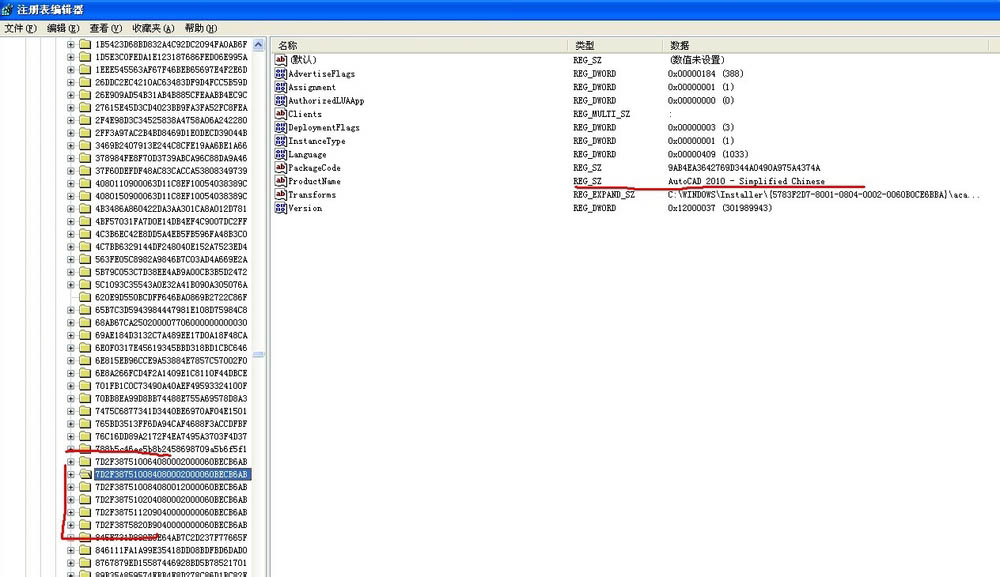Click the icon of the Language value
1000x577 pixels.
point(281,154)
